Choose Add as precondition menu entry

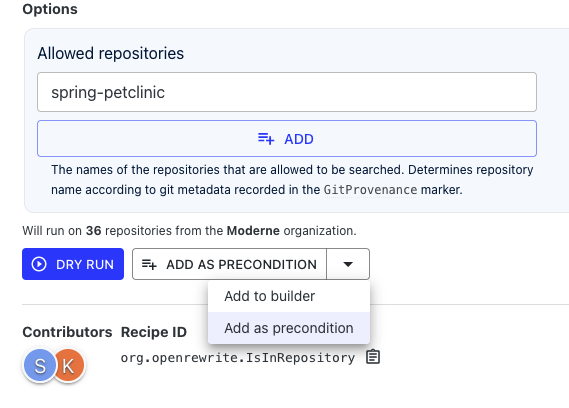click(x=289, y=328)
